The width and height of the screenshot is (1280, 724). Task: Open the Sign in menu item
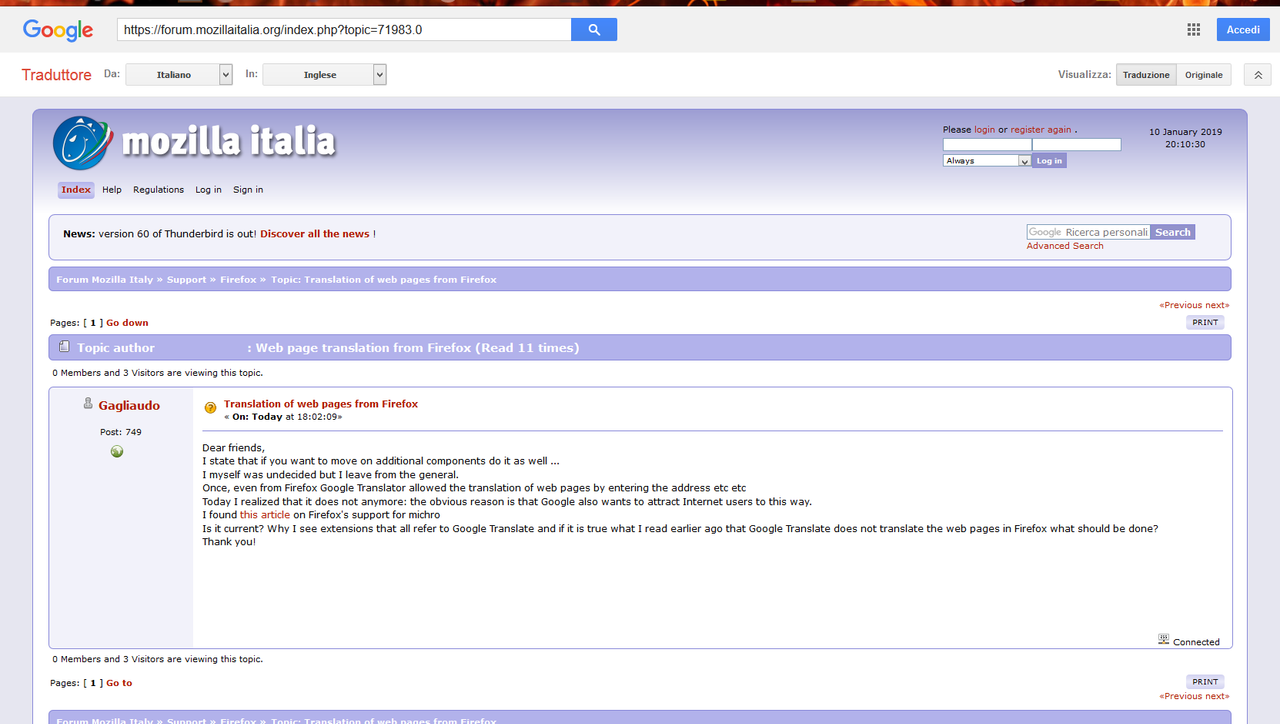[x=248, y=190]
